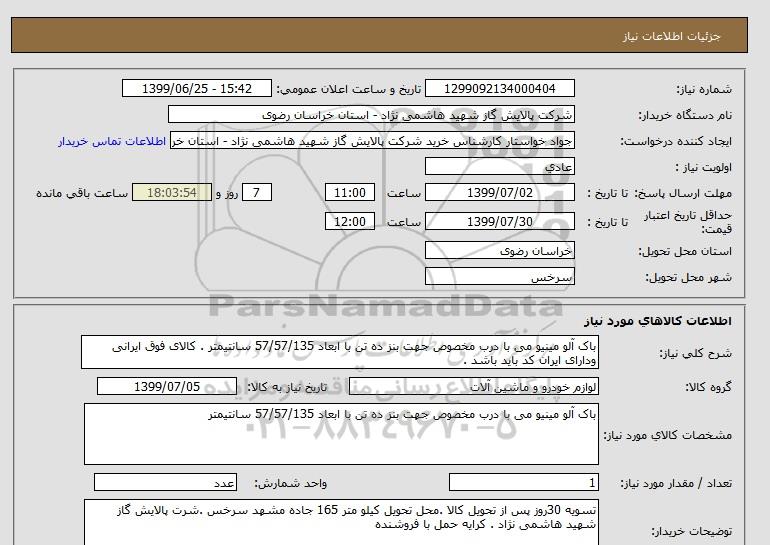Select the شهر محل تحویل field سرخس

pos(501,278)
